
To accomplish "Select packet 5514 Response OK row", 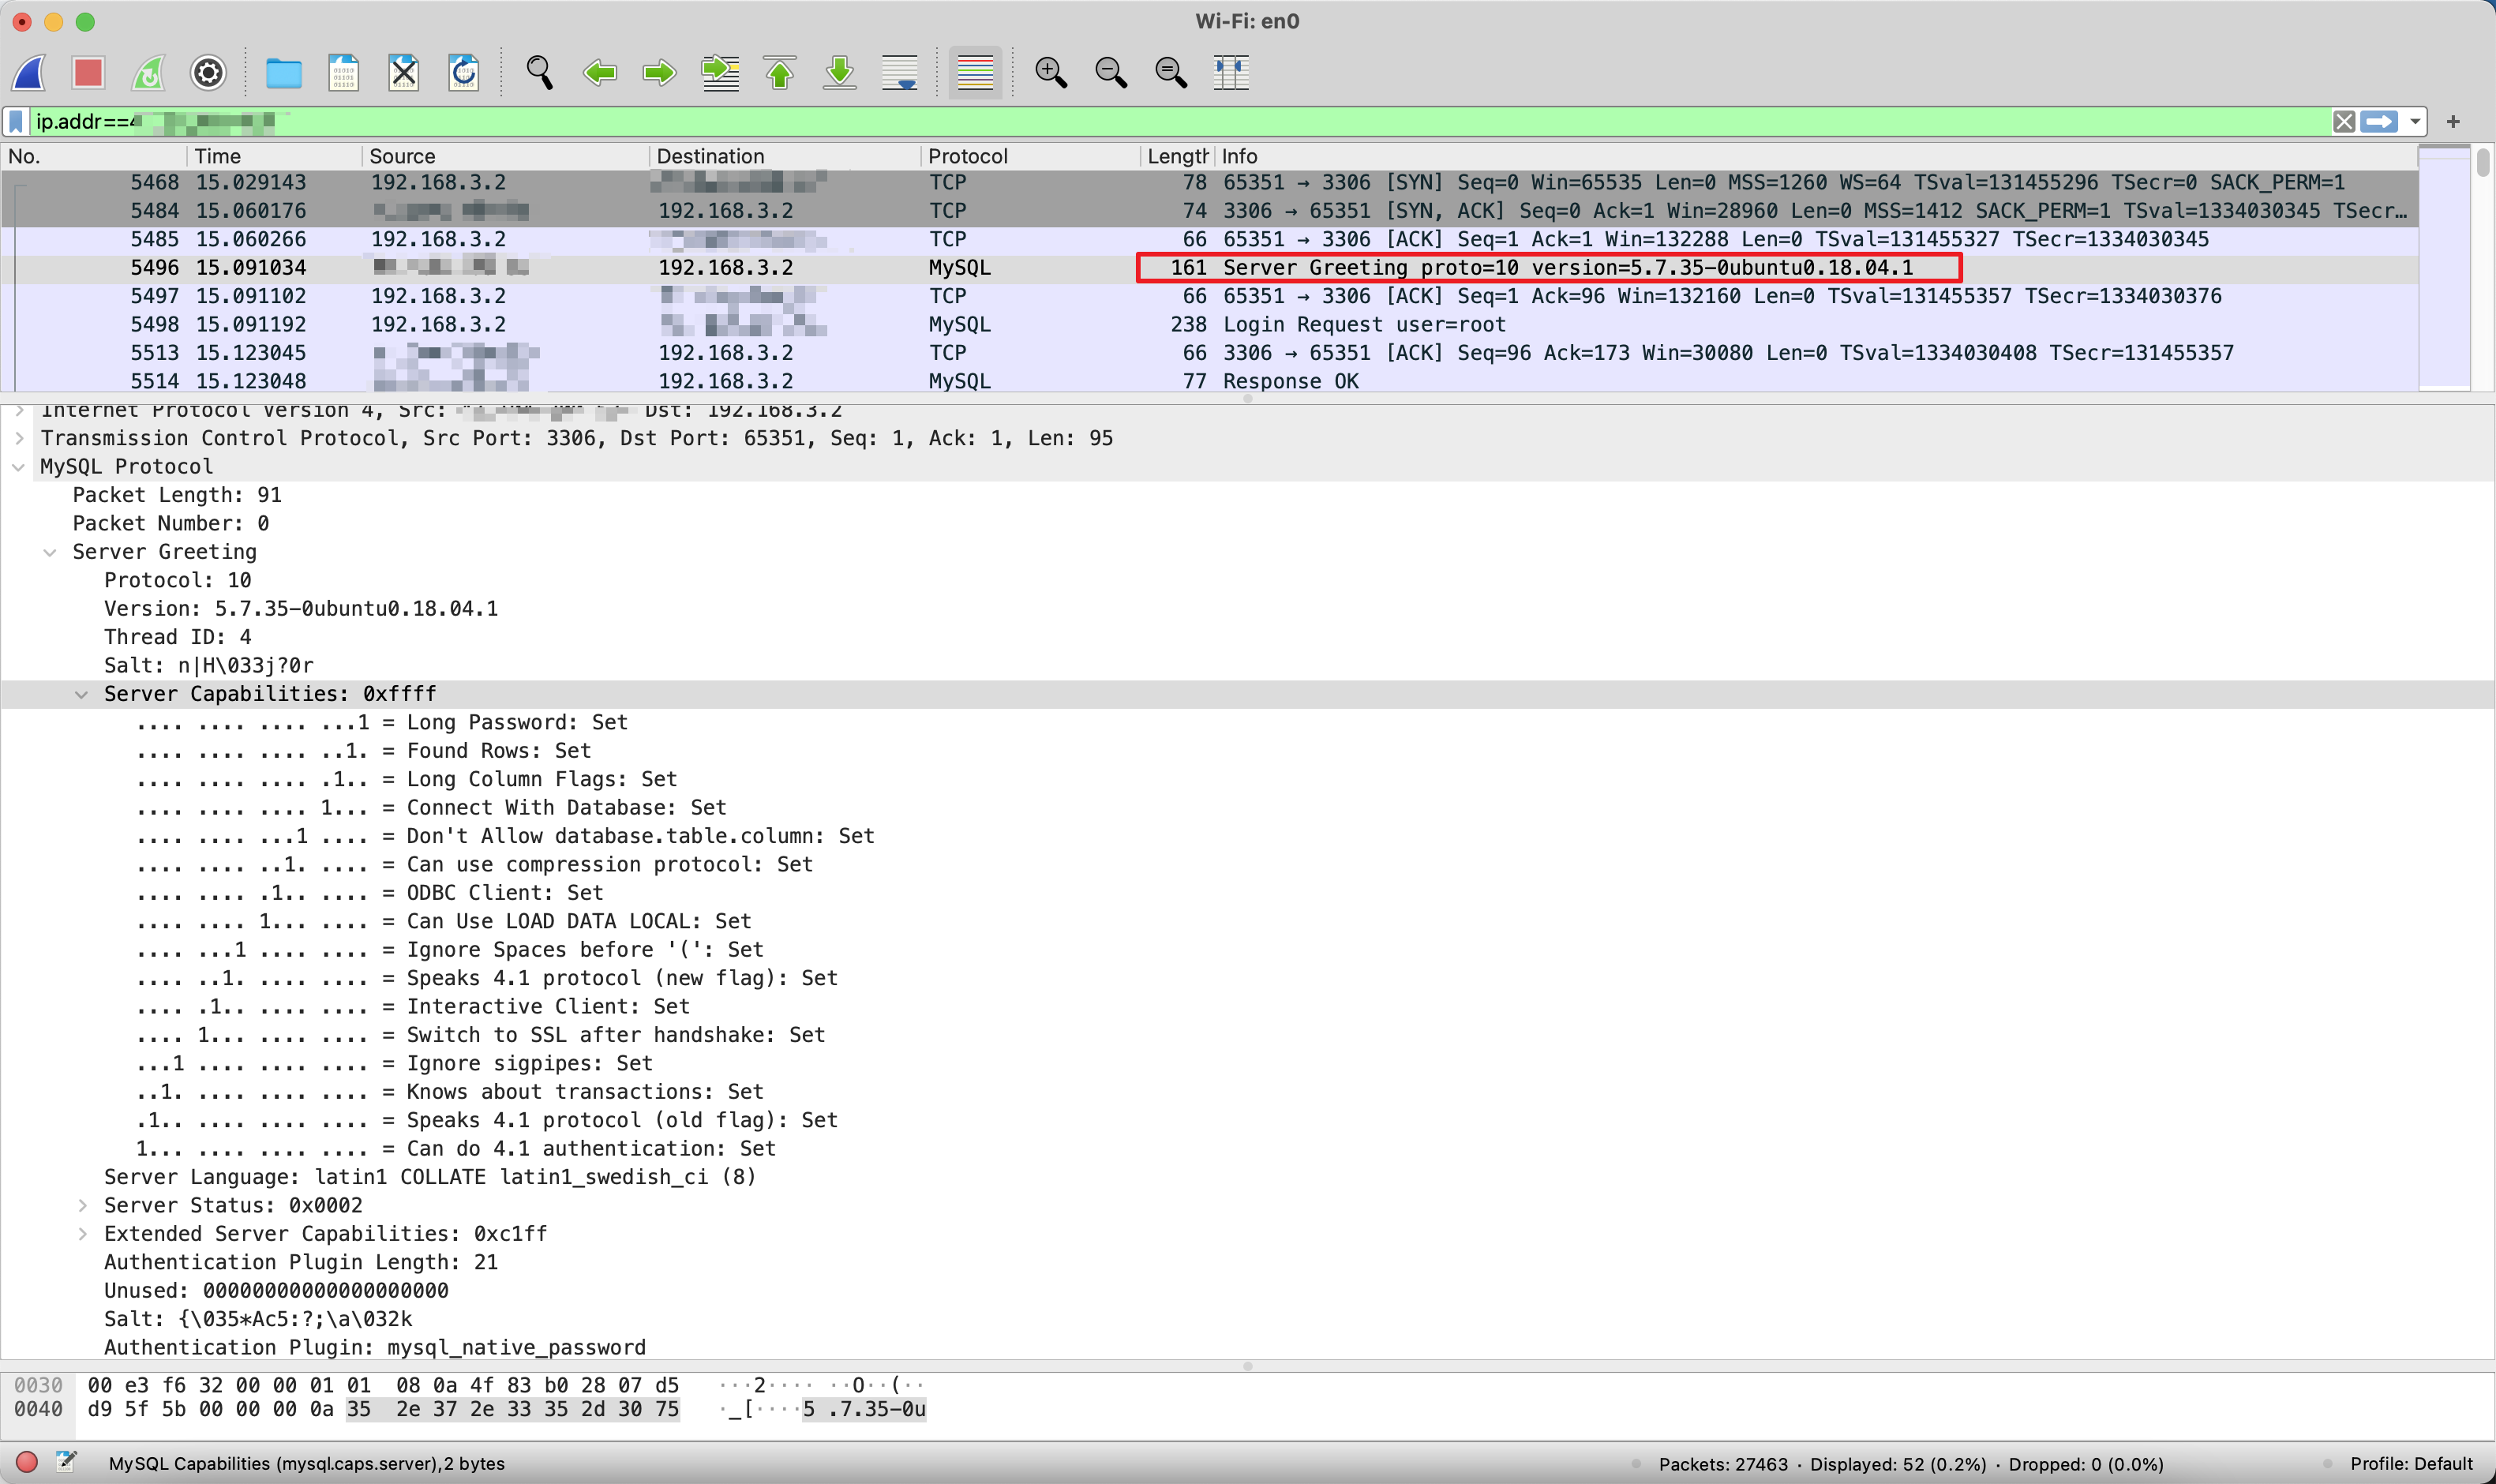I will (x=1210, y=381).
